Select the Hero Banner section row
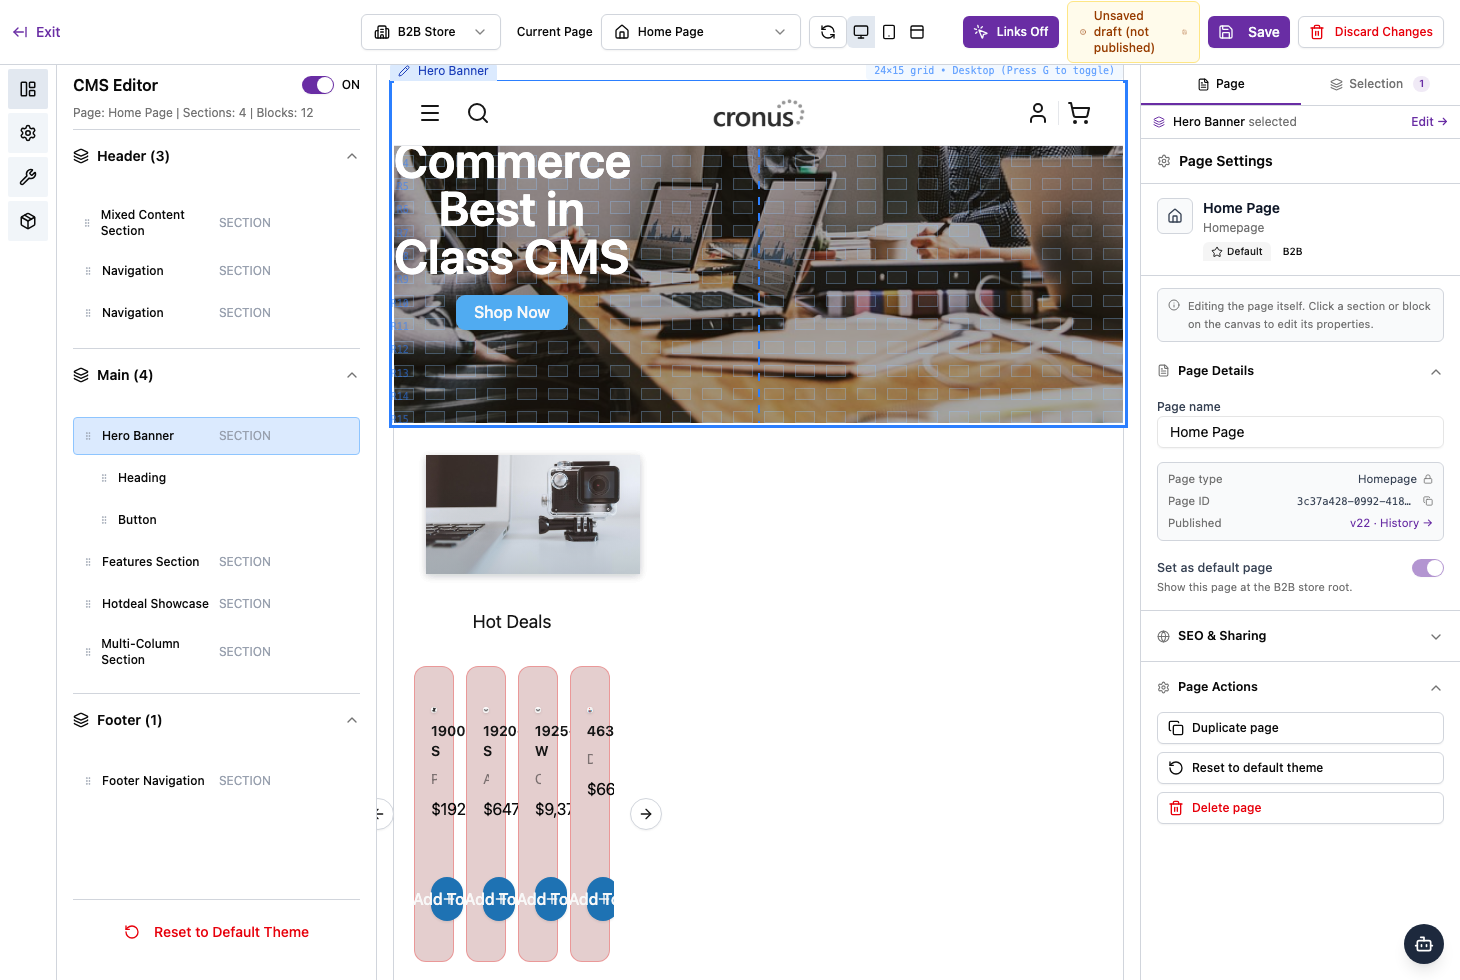Image resolution: width=1460 pixels, height=980 pixels. click(216, 436)
